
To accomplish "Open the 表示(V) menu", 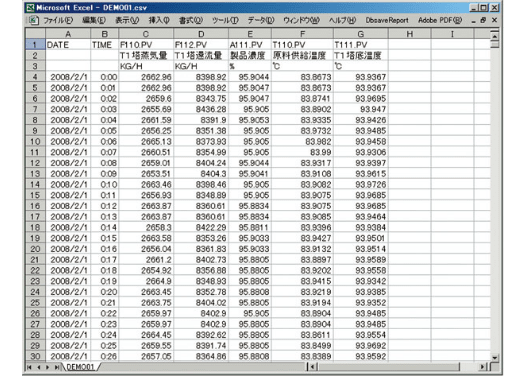I will pyautogui.click(x=127, y=20).
